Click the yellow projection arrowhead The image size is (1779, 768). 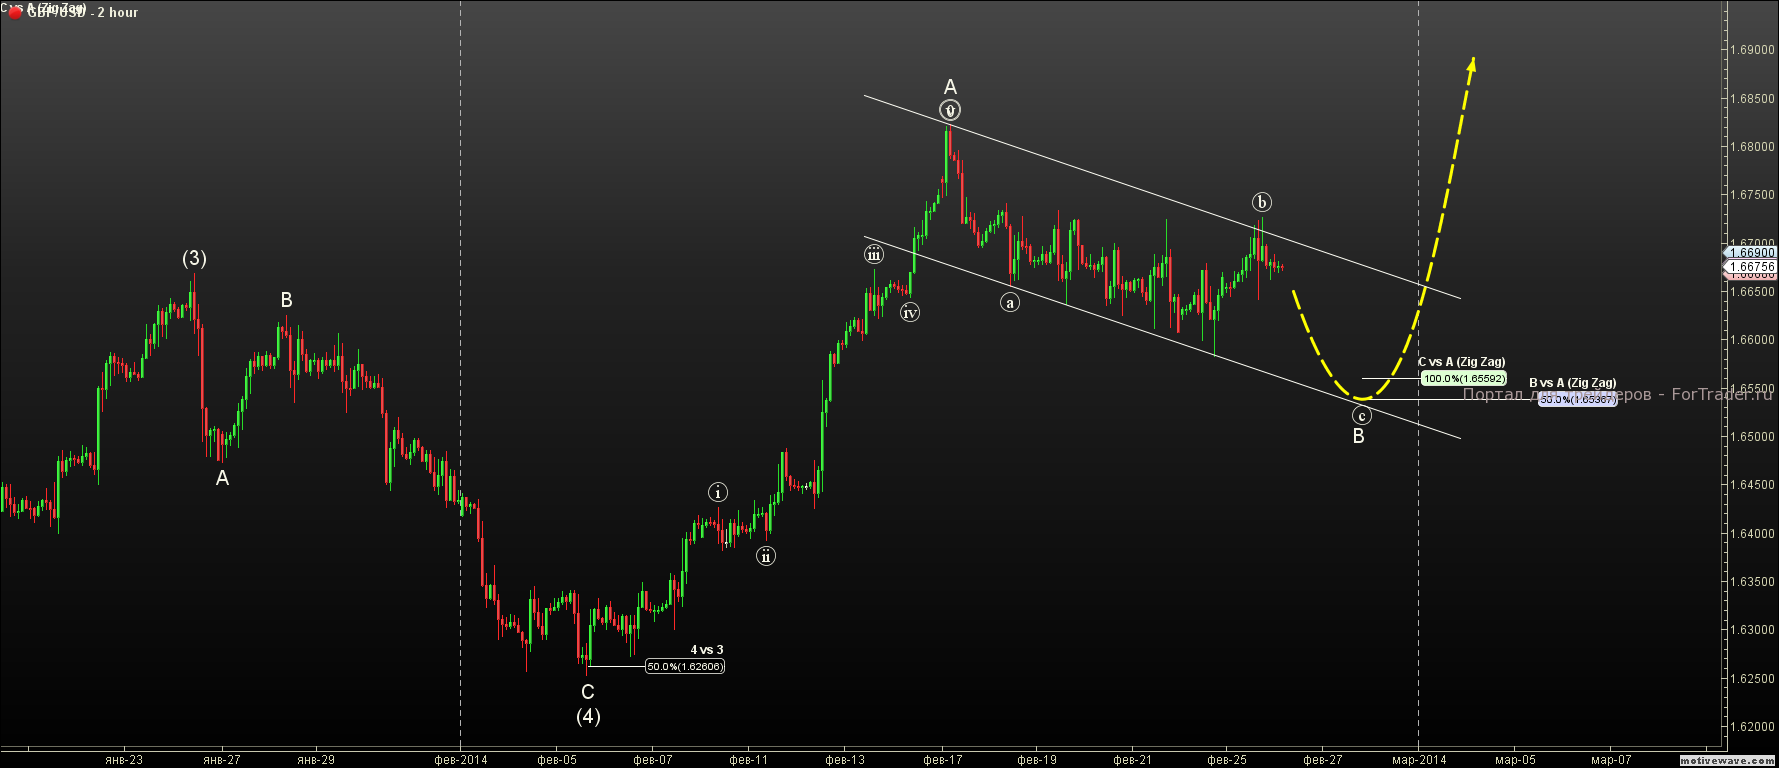coord(1472,63)
